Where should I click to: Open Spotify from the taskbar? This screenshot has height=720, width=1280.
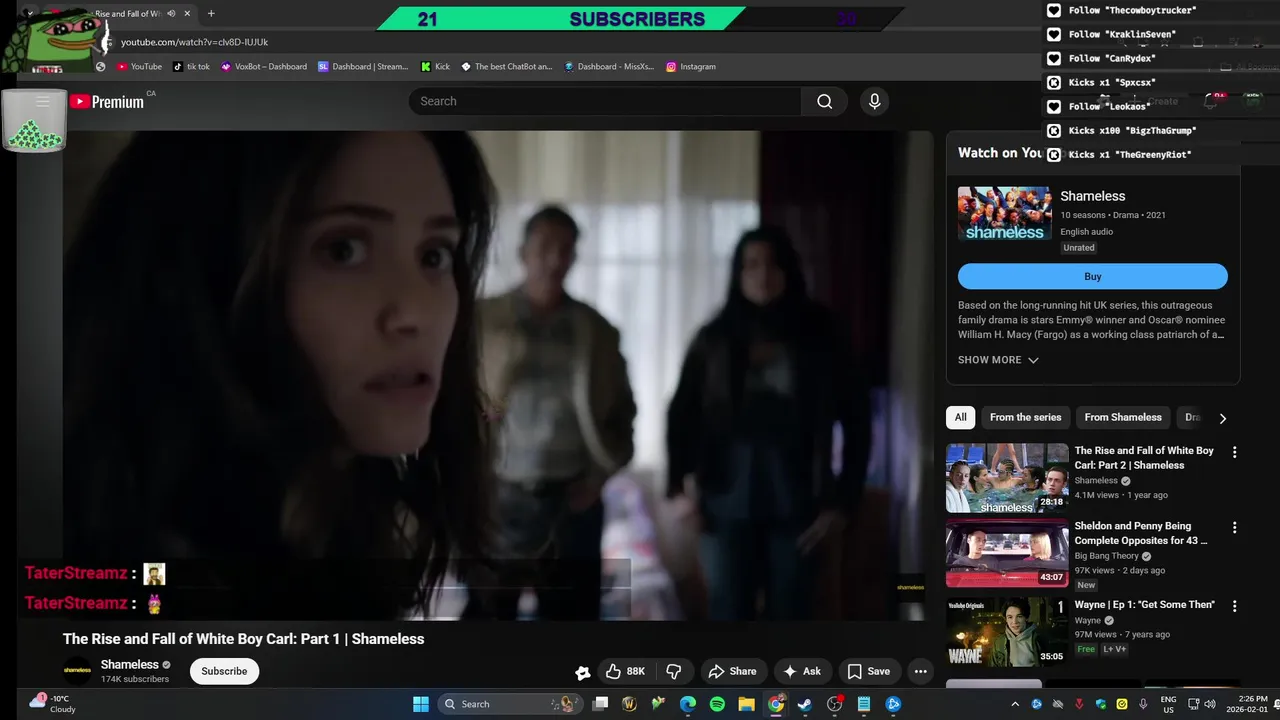tap(717, 704)
